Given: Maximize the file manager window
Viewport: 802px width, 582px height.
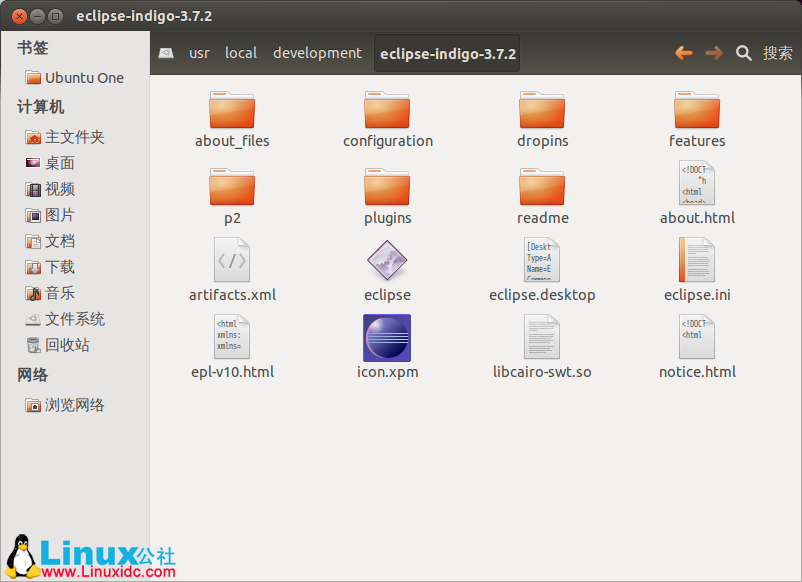Looking at the screenshot, I should [x=55, y=16].
